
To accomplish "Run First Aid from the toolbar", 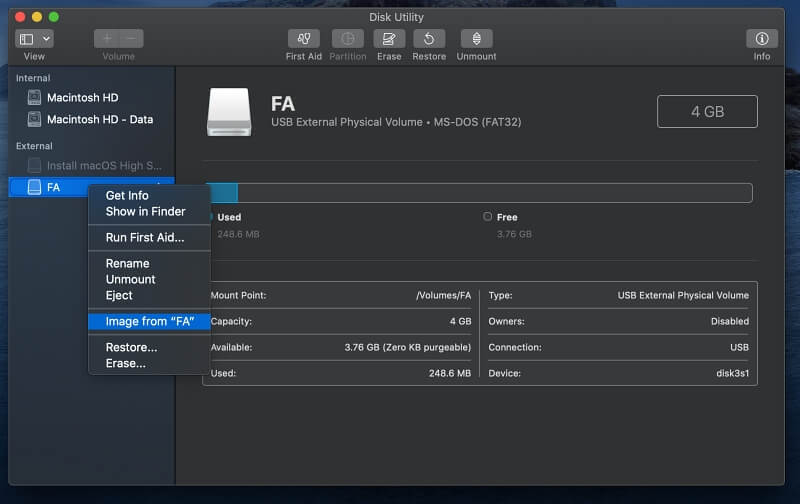I will click(304, 39).
